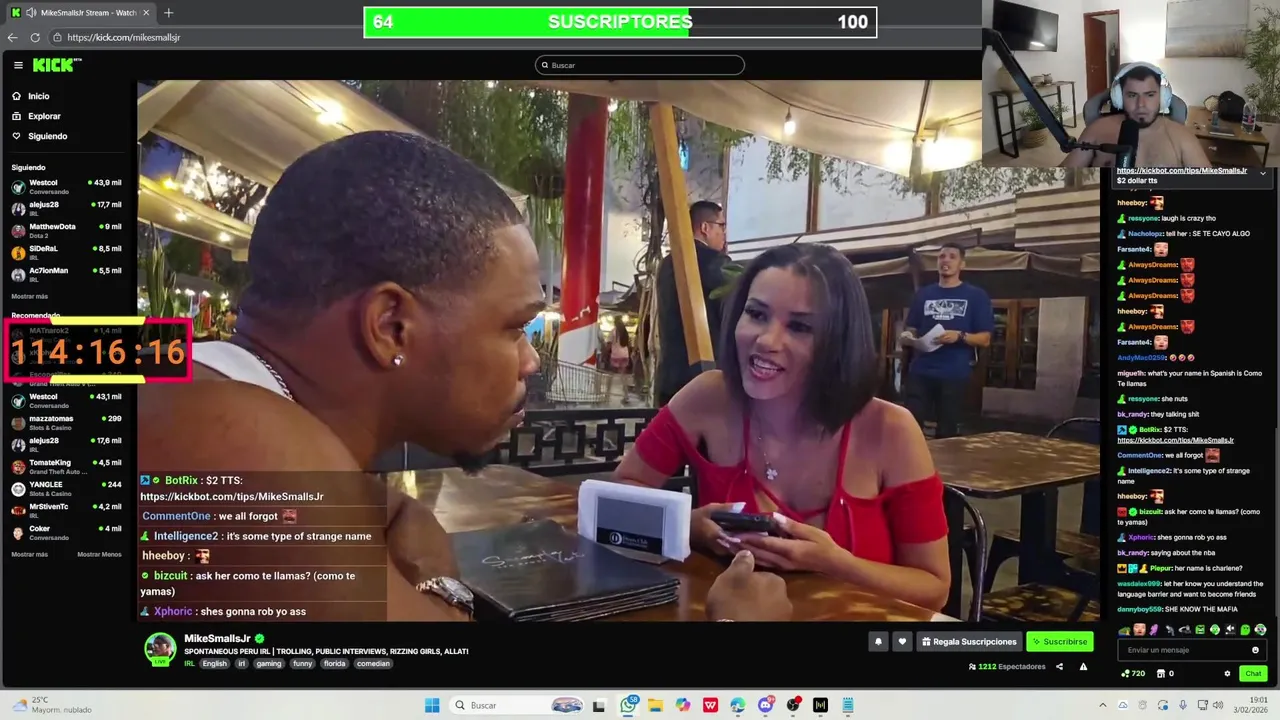Open File Explorer from taskbar
Screen dimensions: 1280x720
pos(655,705)
